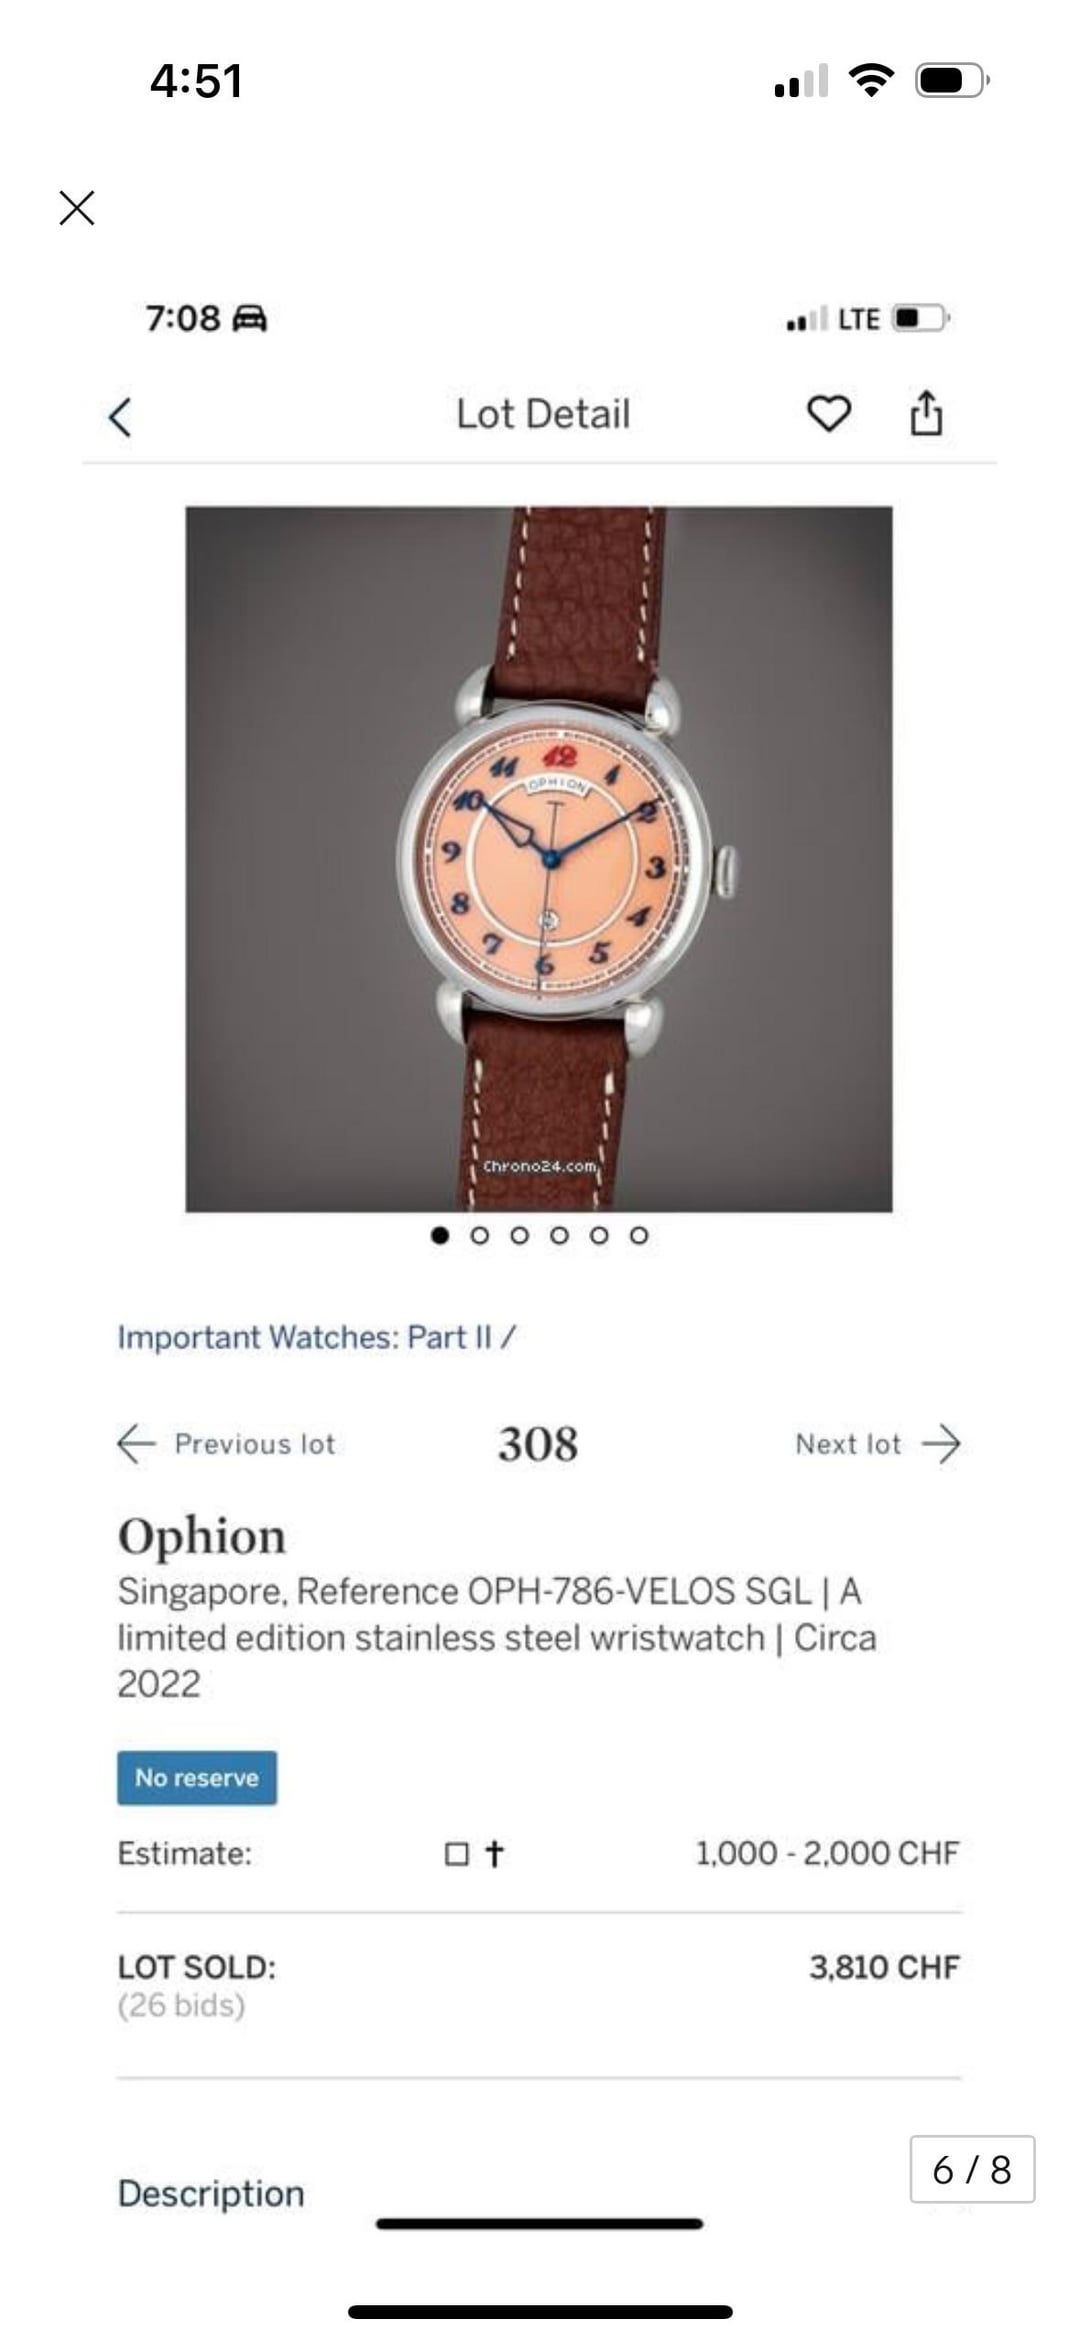Close the image viewer with X

tap(77, 208)
